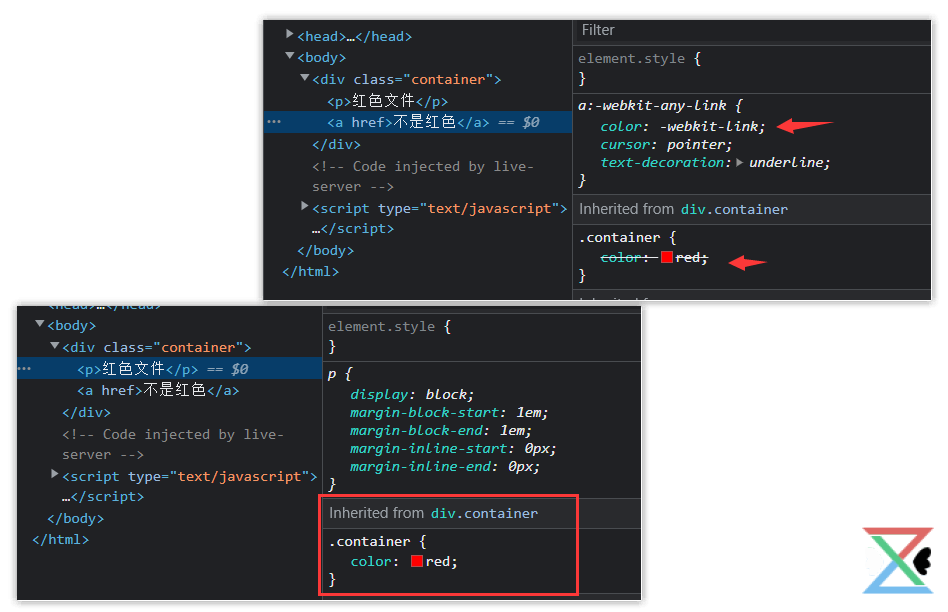This screenshot has width=948, height=612.
Task: Select the highlighted p row 红色文件
Action: [x=169, y=368]
